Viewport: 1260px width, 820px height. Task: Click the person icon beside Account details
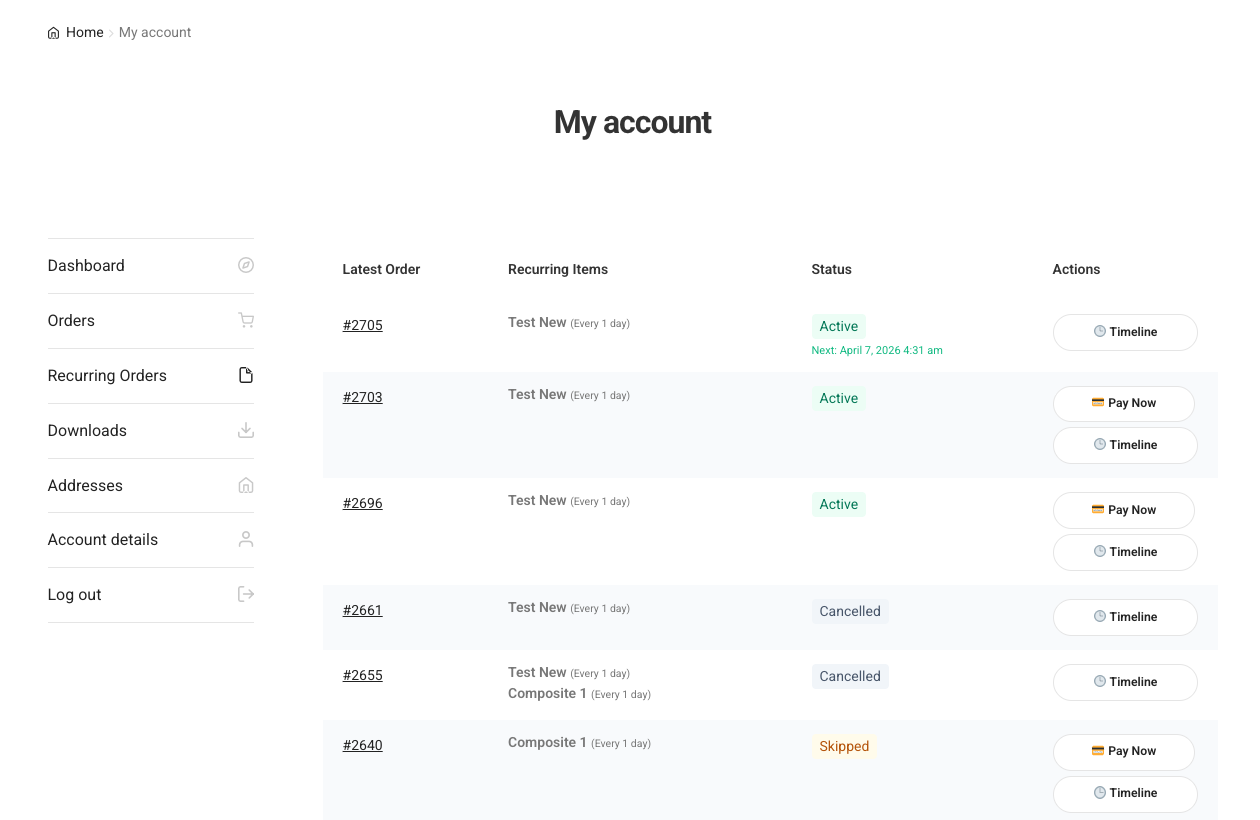(246, 539)
